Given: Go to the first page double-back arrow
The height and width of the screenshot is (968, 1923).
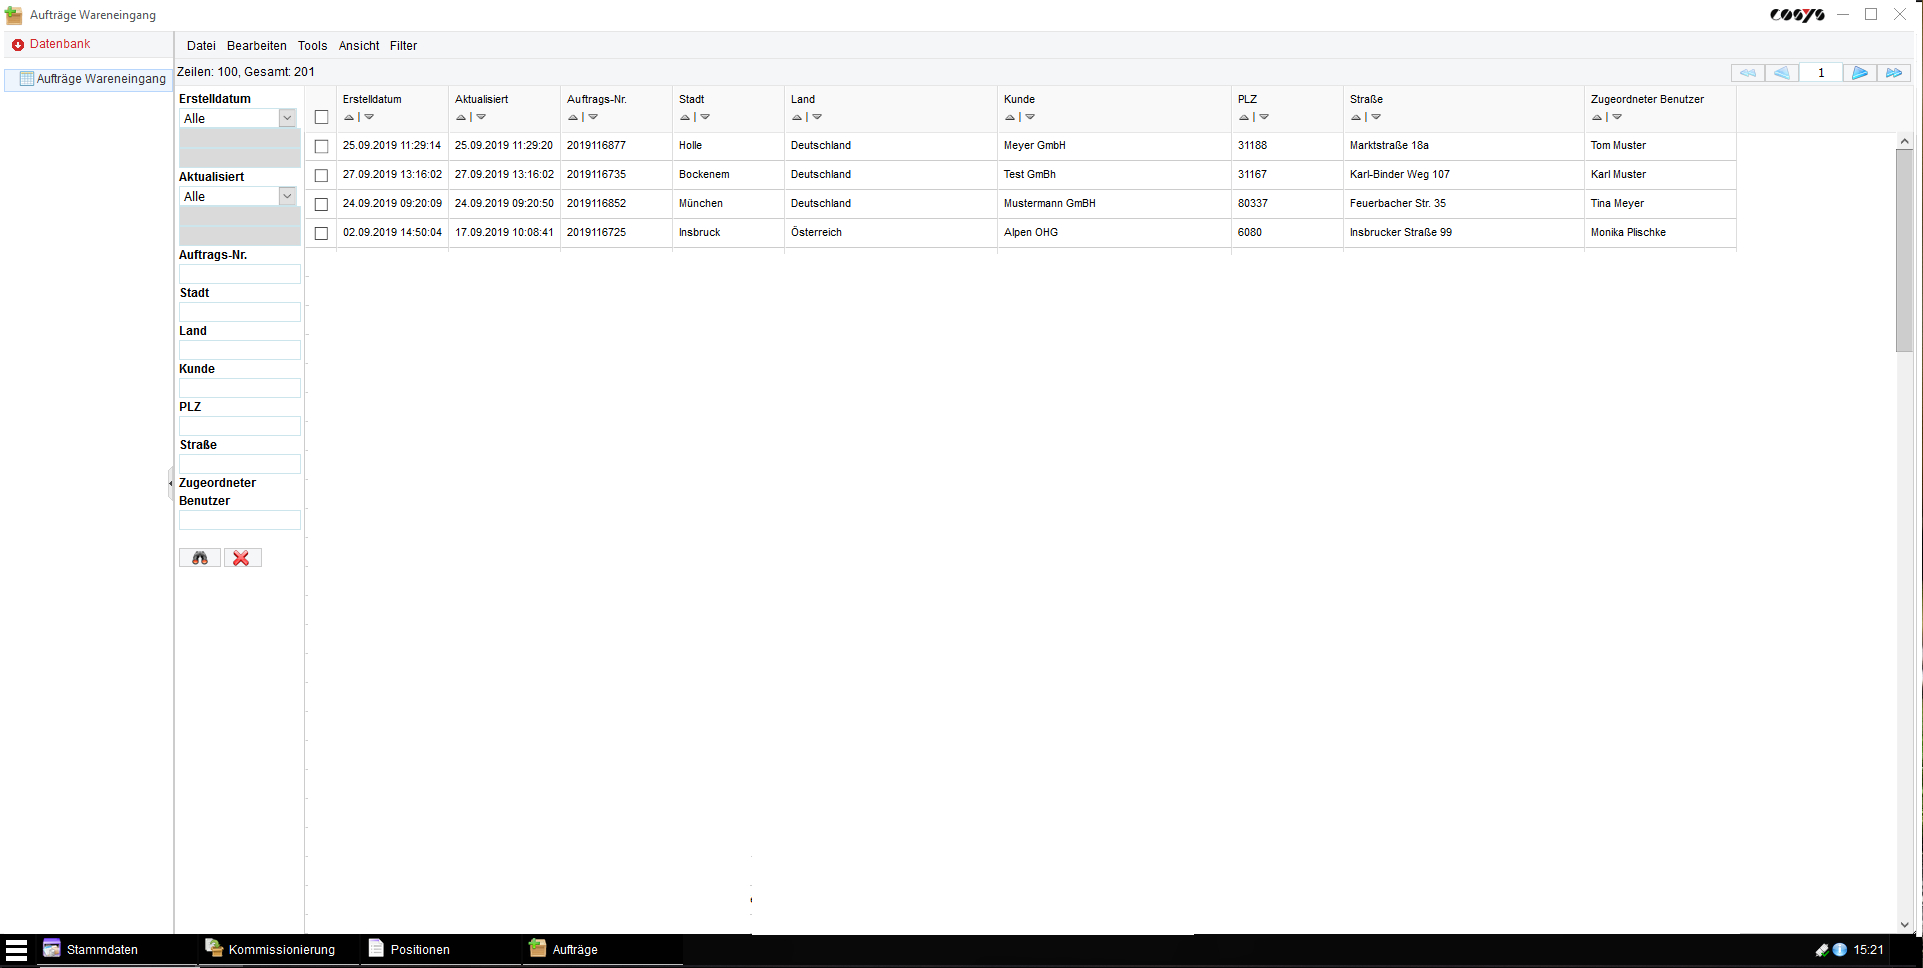Looking at the screenshot, I should point(1747,72).
